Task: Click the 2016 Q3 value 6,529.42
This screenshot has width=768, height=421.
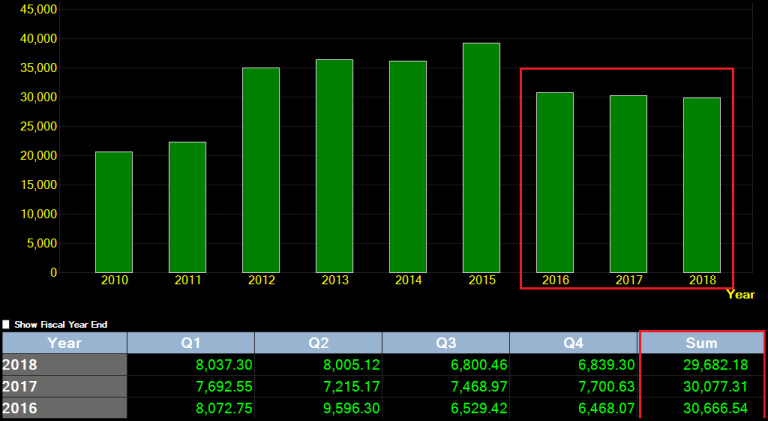Action: [x=479, y=408]
